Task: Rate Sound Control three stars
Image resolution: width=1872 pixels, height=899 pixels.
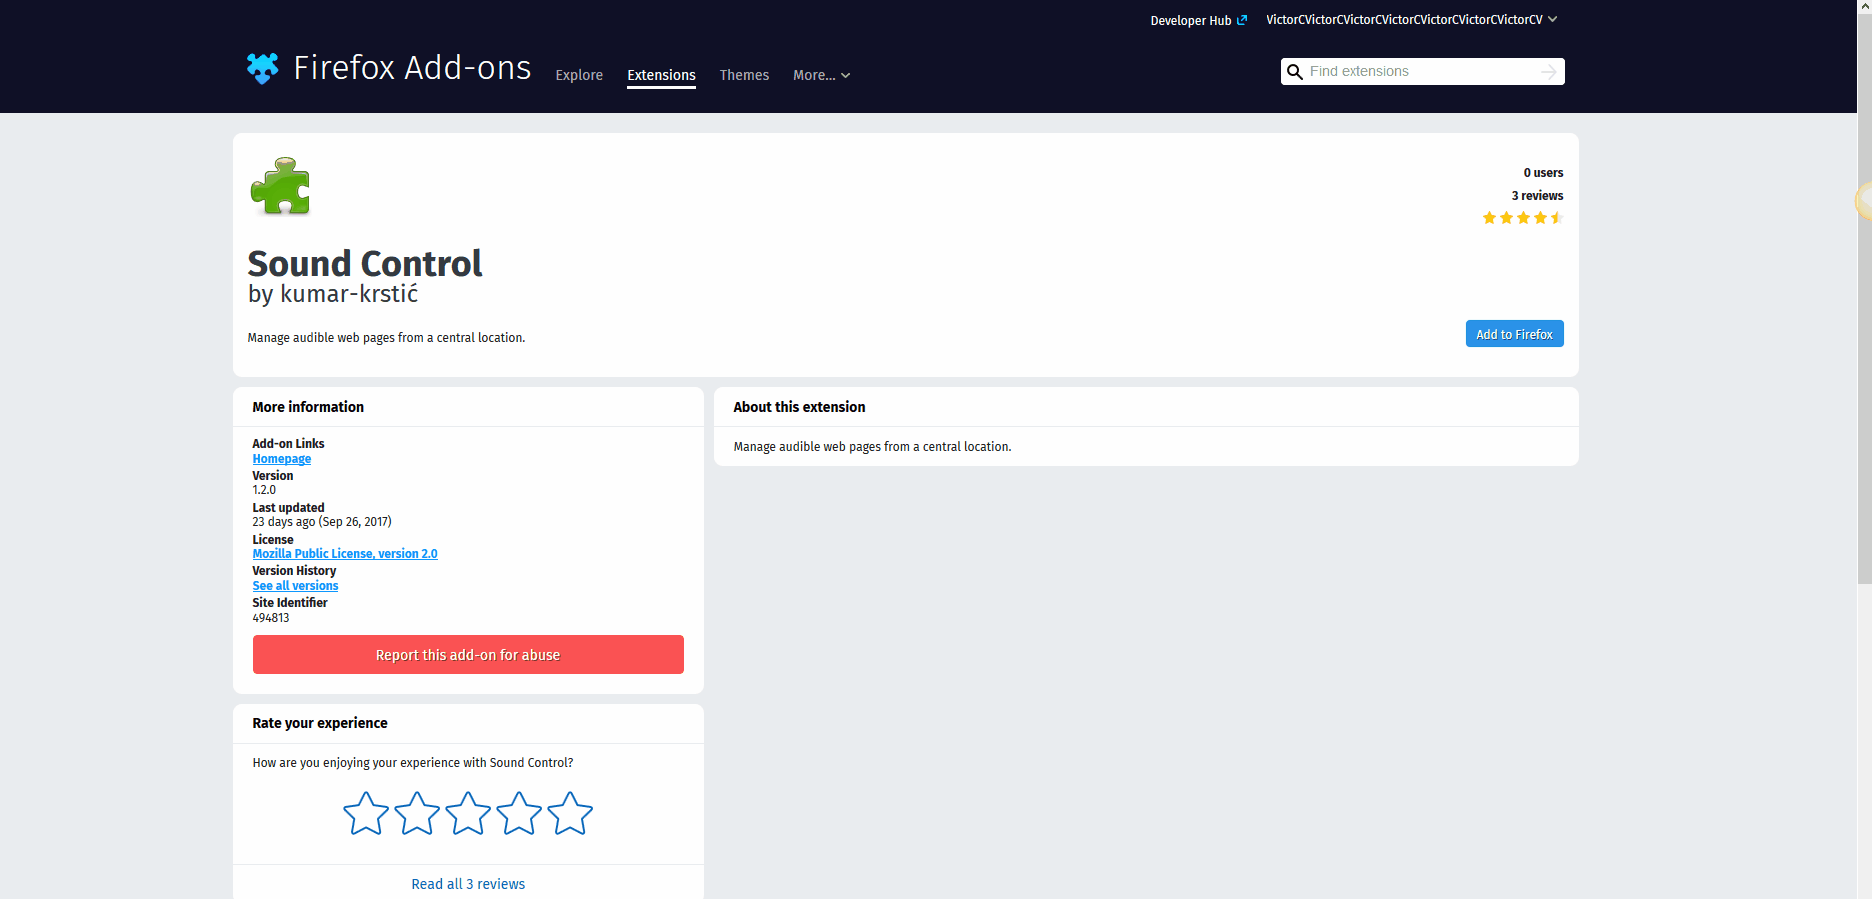Action: coord(468,814)
